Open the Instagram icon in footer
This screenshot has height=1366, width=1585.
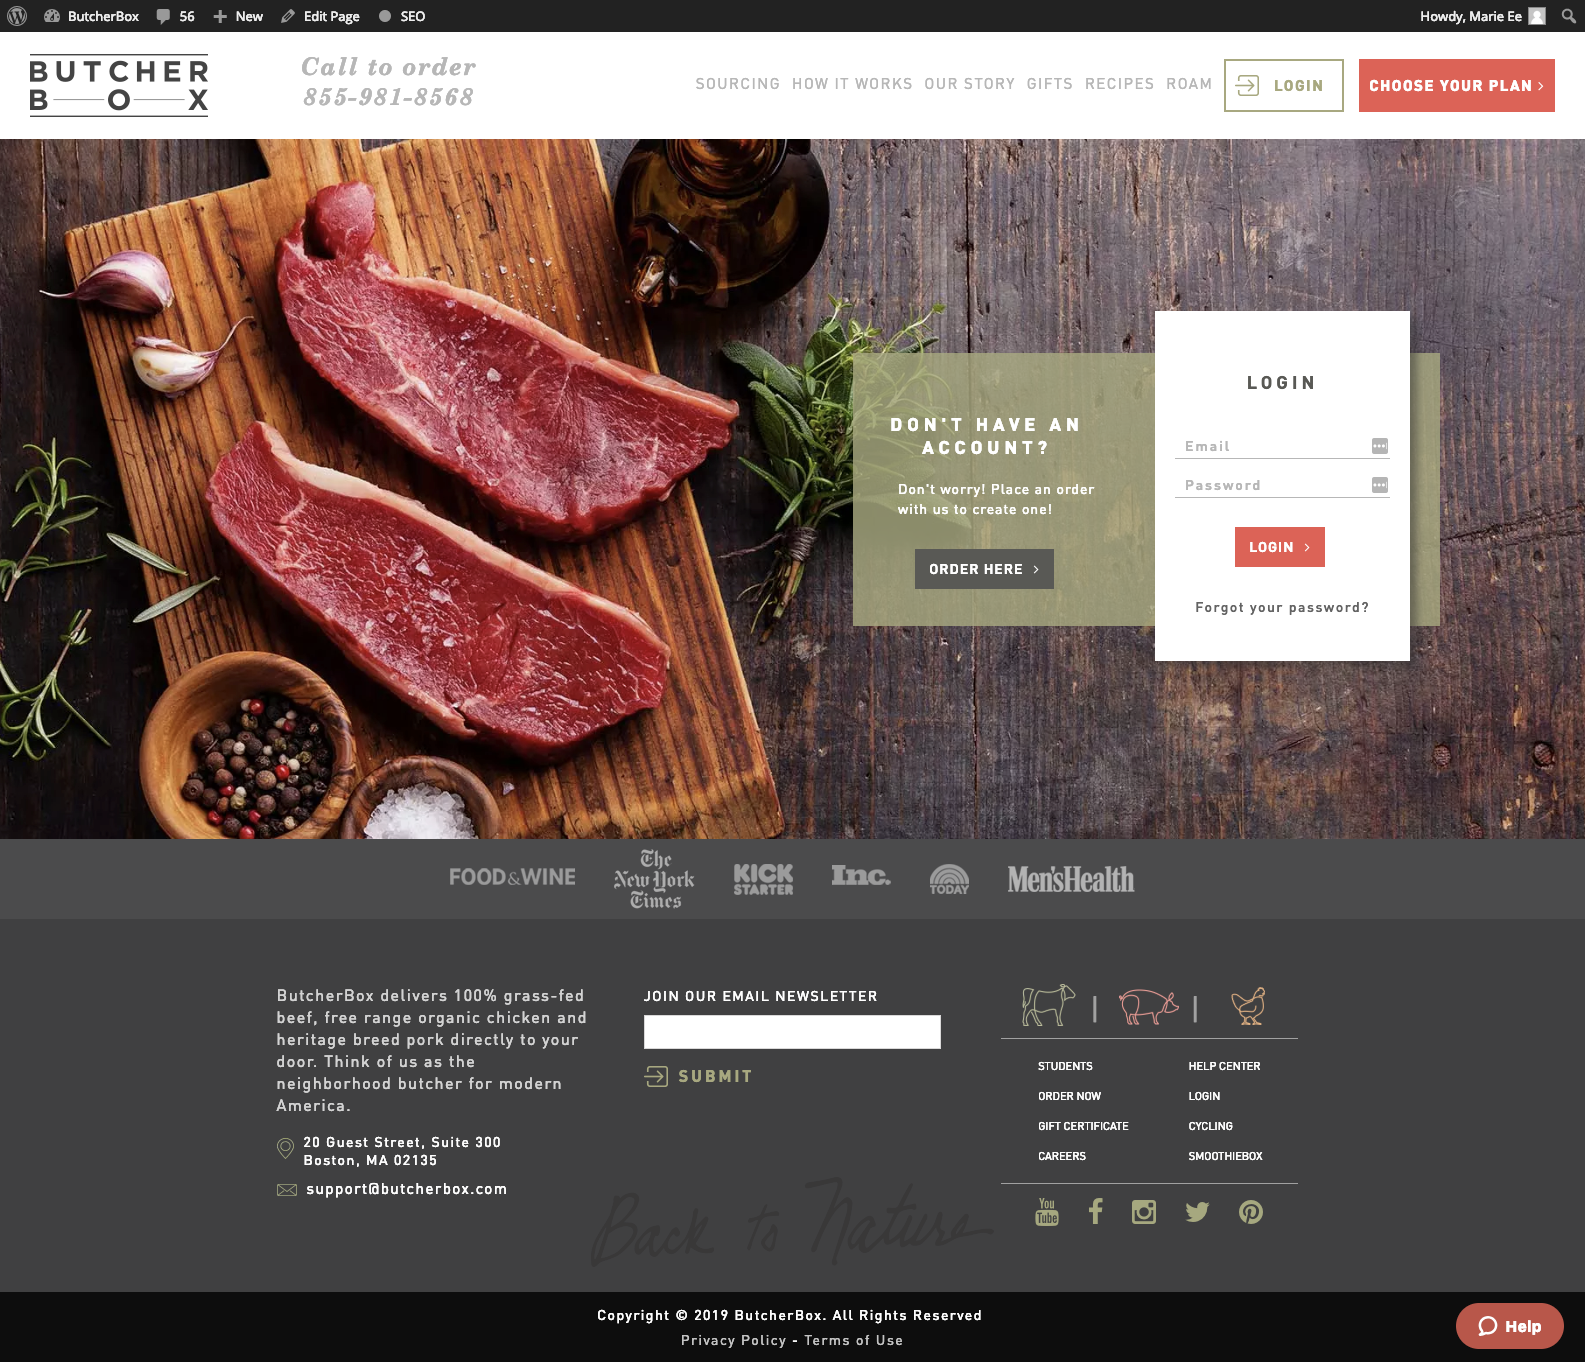[1143, 1212]
